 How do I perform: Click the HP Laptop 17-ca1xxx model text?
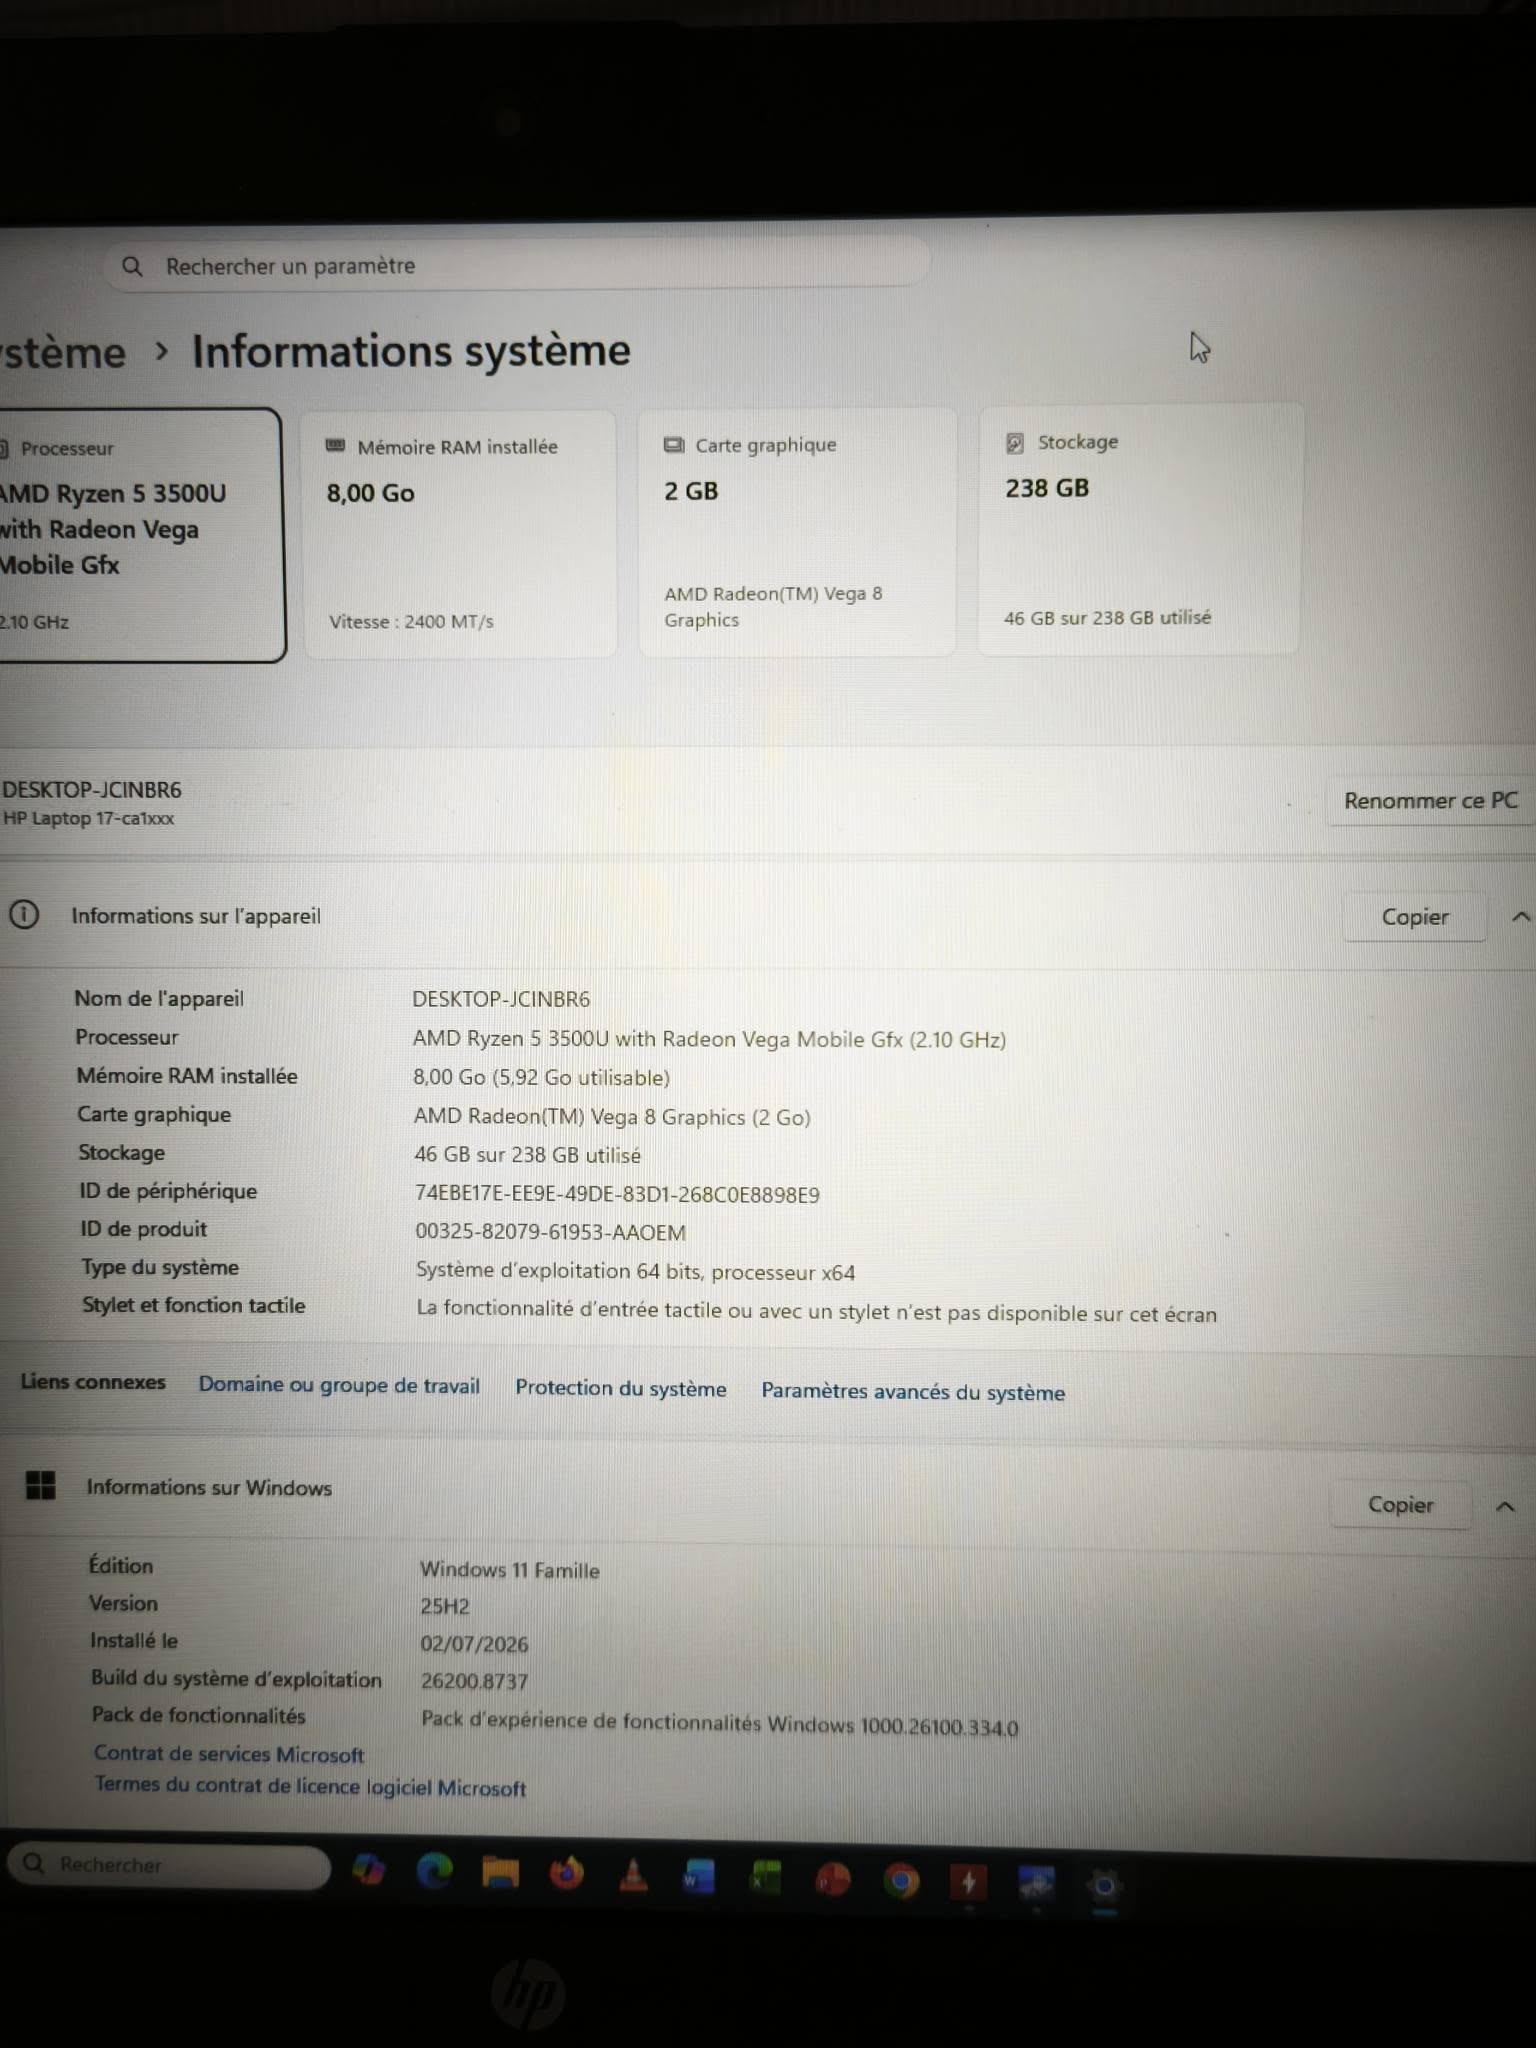click(x=88, y=818)
